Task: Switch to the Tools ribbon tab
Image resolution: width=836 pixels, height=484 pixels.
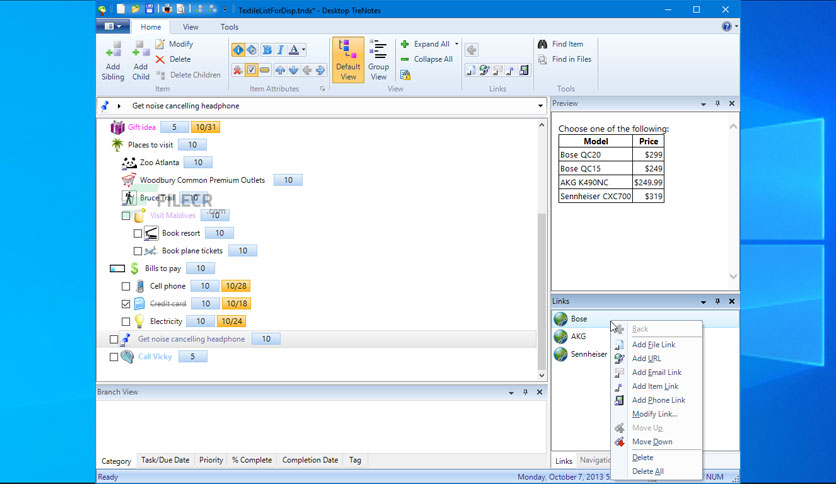Action: [x=229, y=27]
